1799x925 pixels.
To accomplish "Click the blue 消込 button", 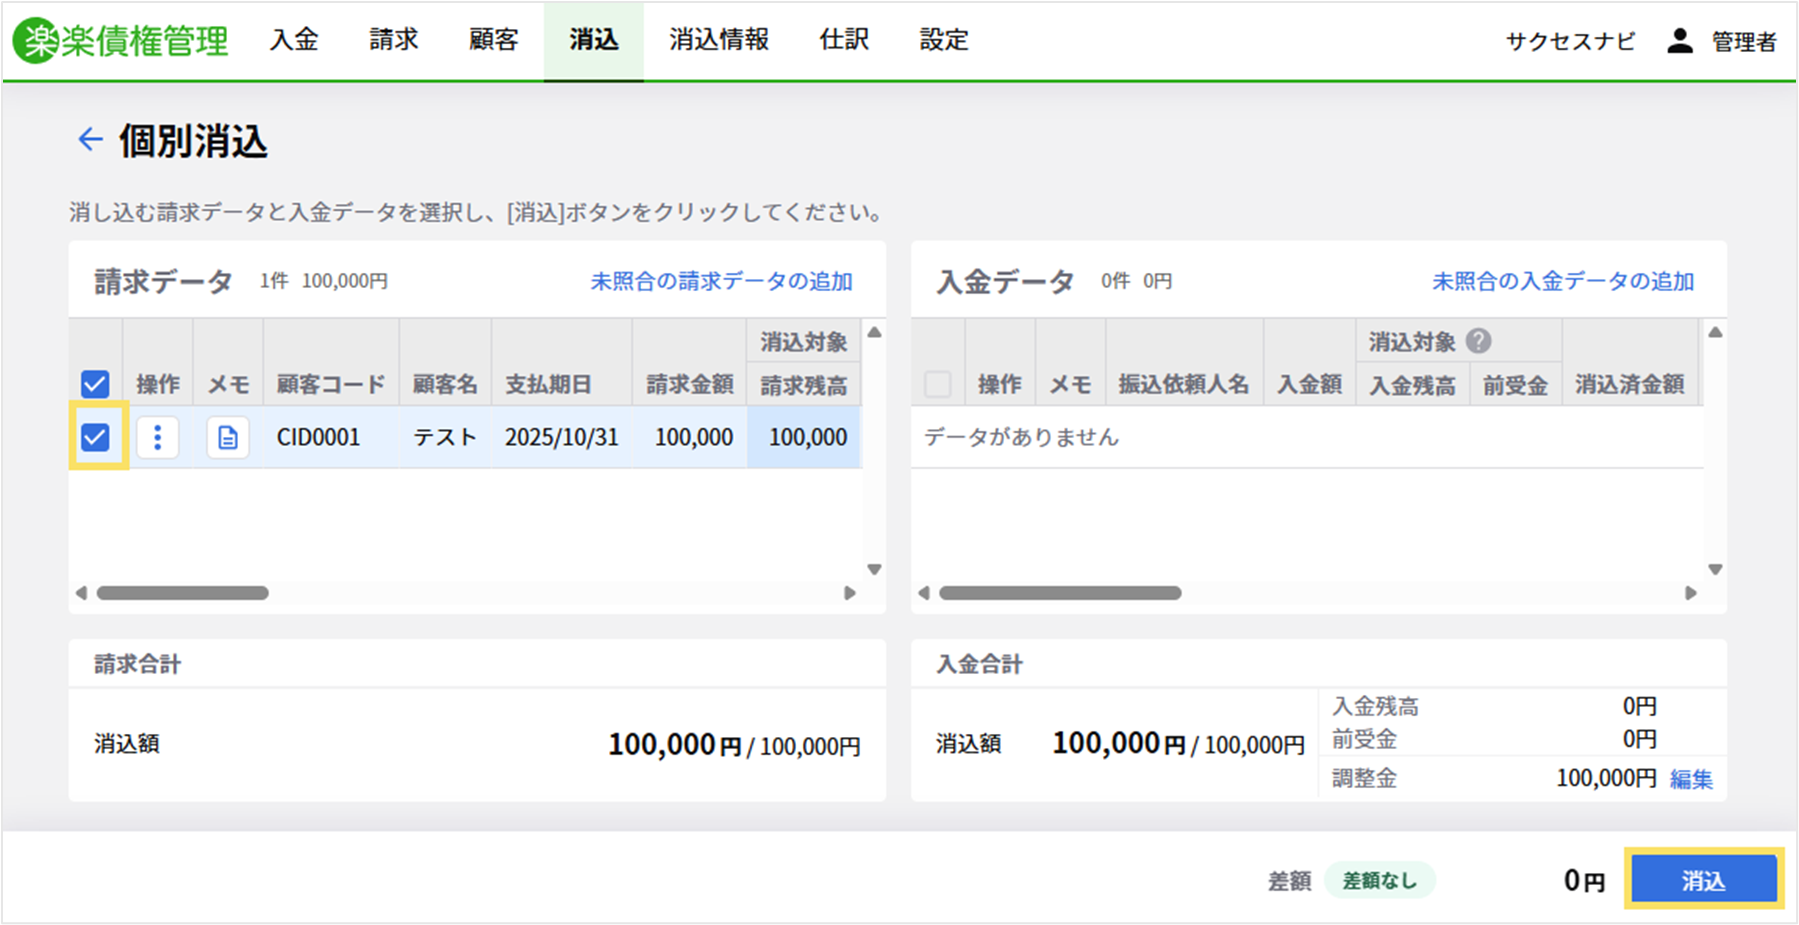I will coord(1703,880).
